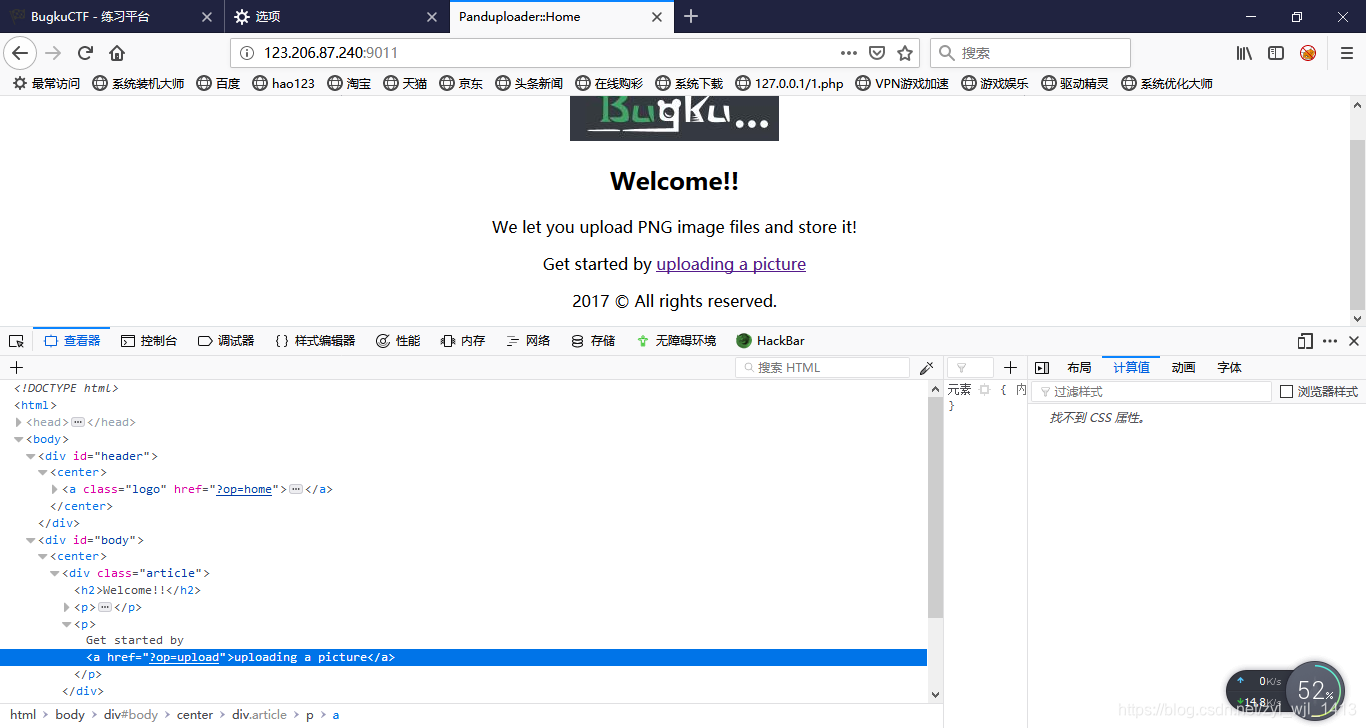Image resolution: width=1366 pixels, height=728 pixels.
Task: Open the hao123 bookmark
Action: tap(284, 83)
